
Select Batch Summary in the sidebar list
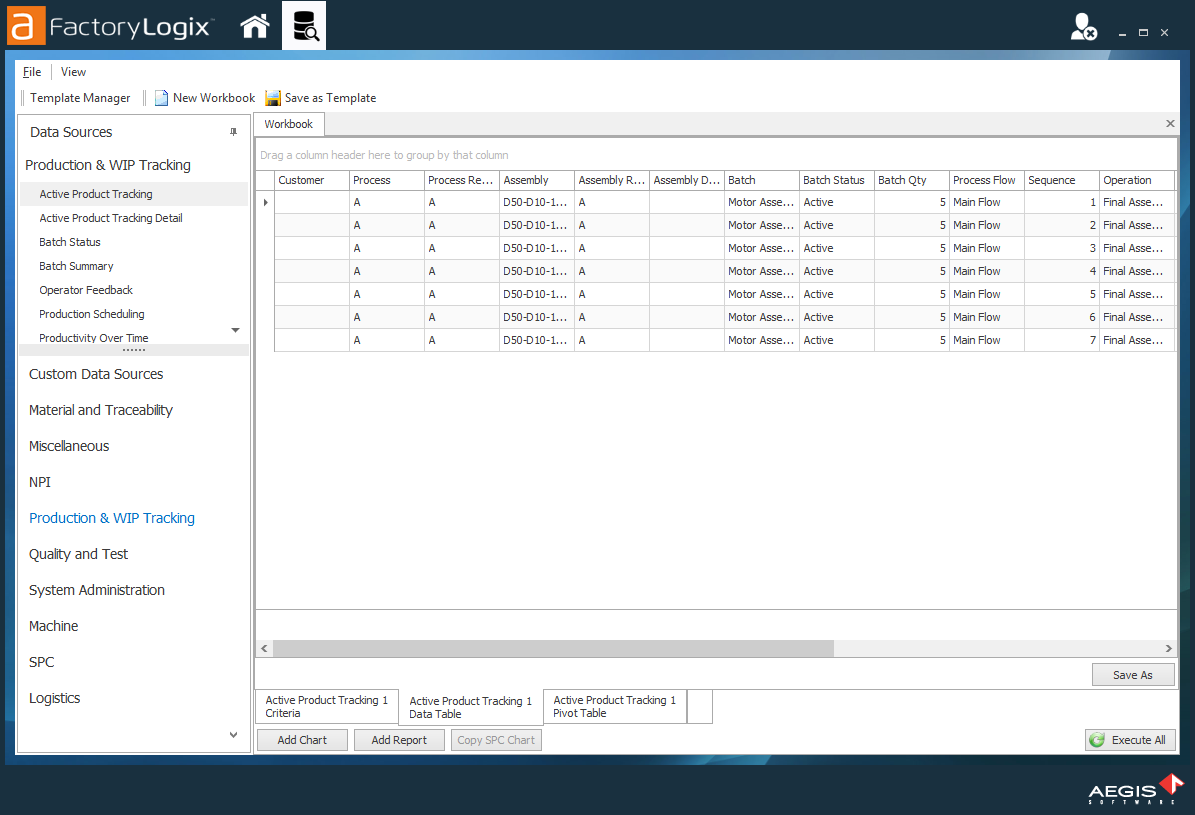click(x=77, y=265)
